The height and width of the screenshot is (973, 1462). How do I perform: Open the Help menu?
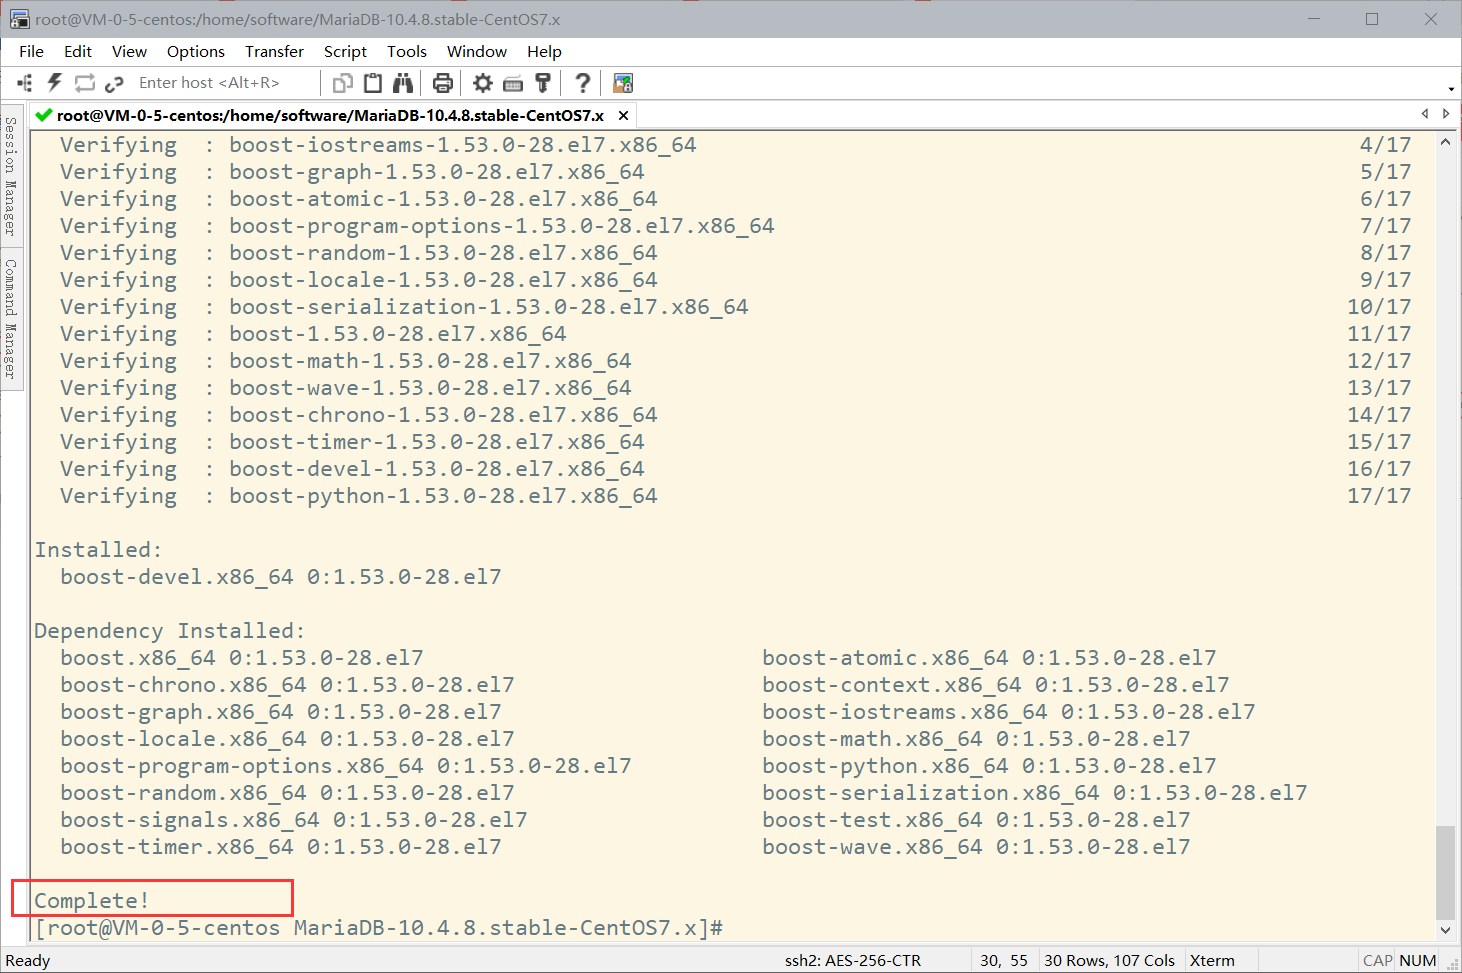[544, 51]
